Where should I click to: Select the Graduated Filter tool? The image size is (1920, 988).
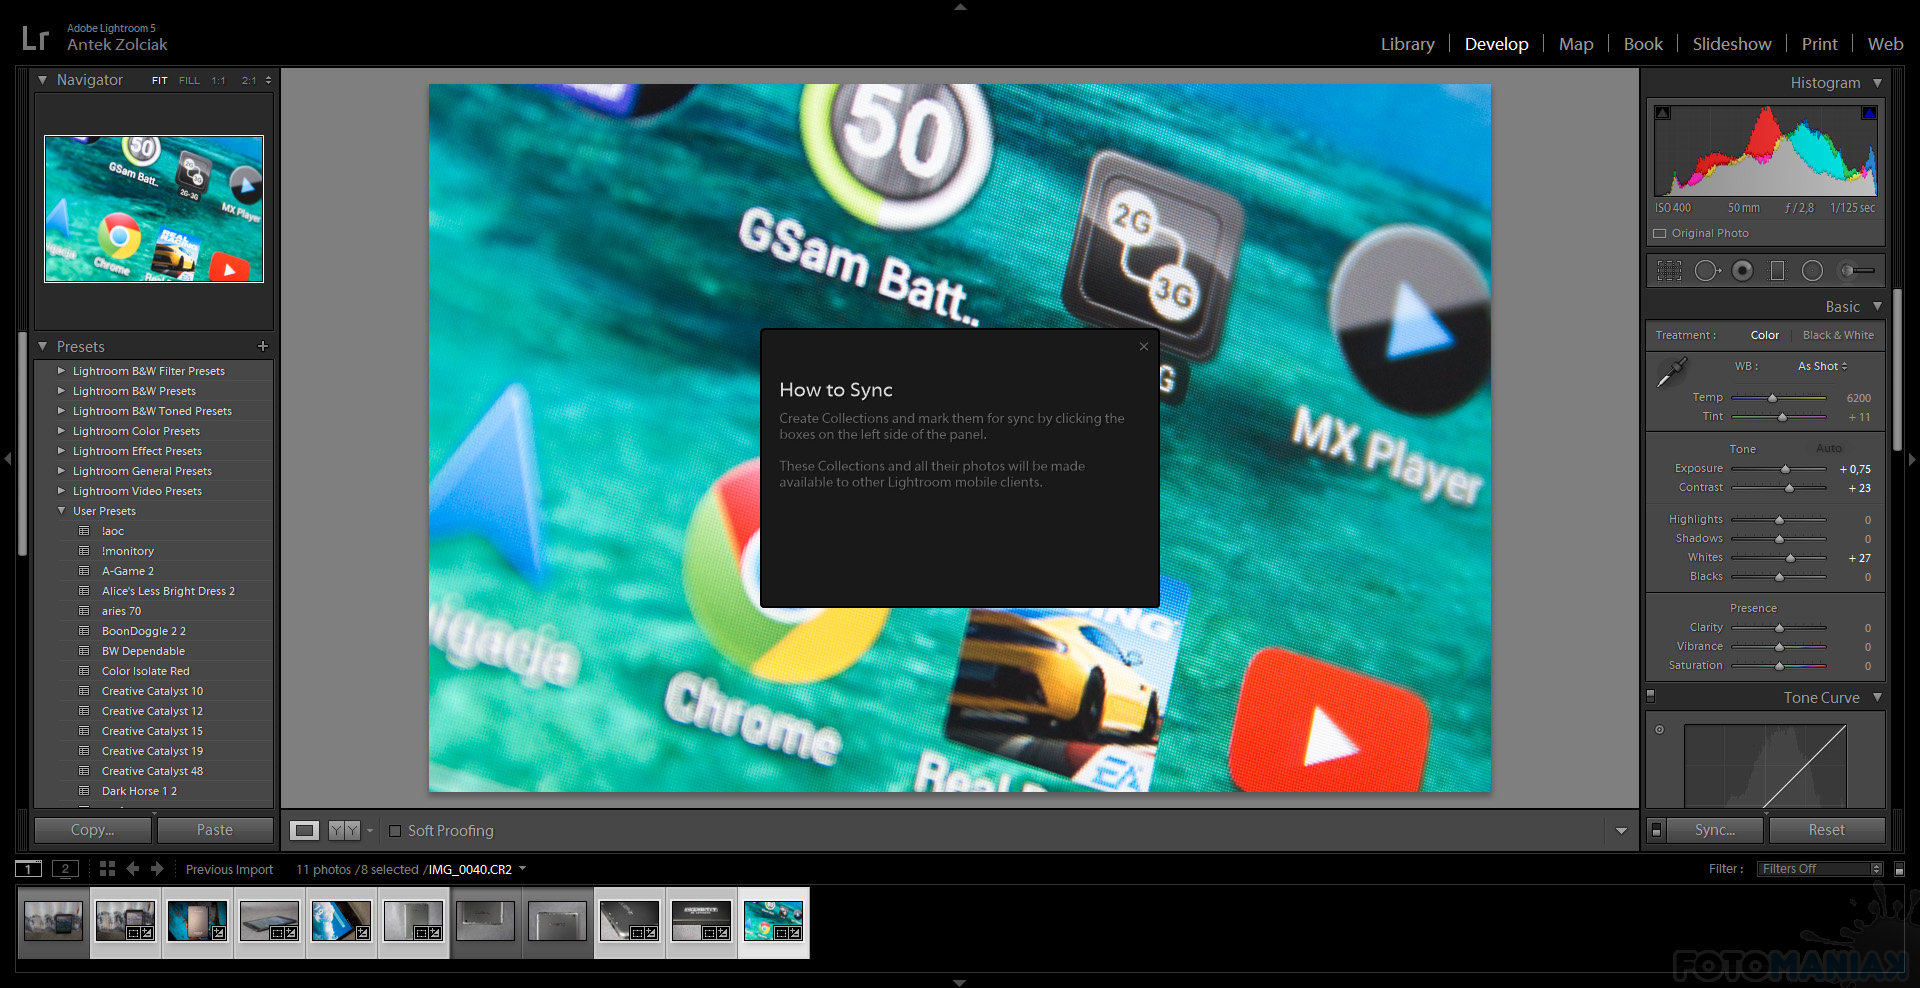click(1777, 271)
